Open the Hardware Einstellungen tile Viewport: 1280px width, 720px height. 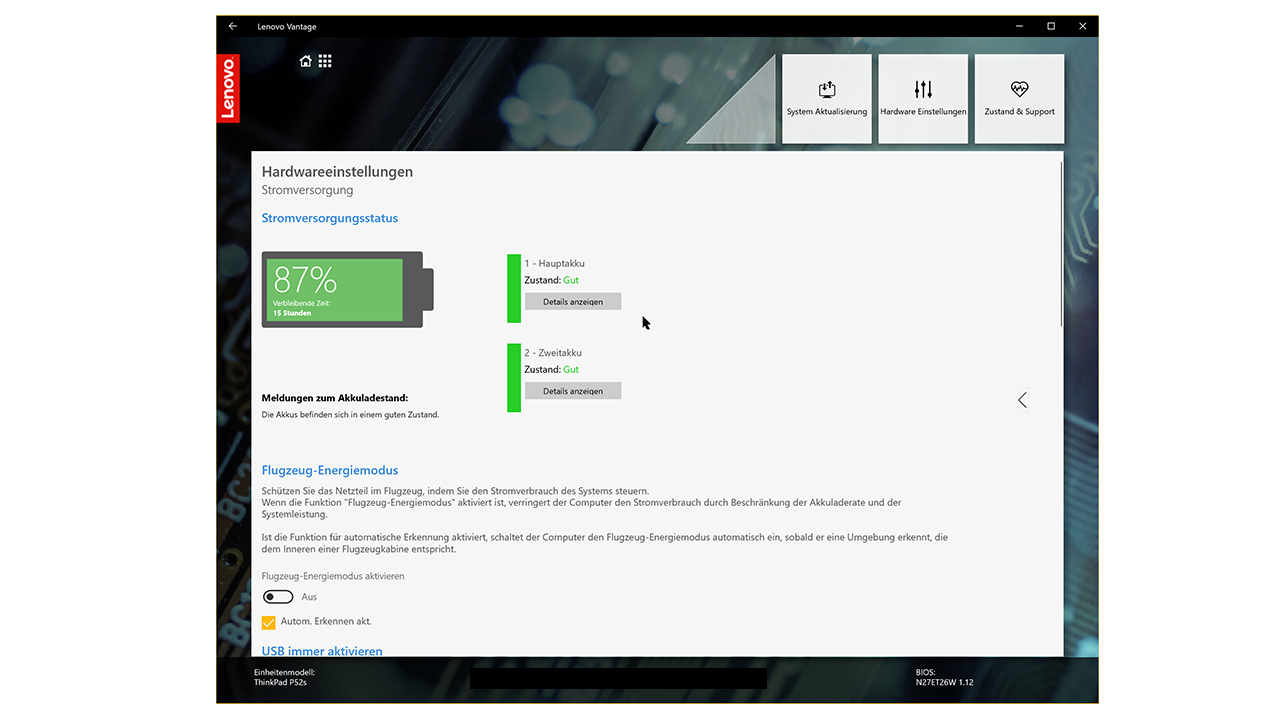pos(923,98)
